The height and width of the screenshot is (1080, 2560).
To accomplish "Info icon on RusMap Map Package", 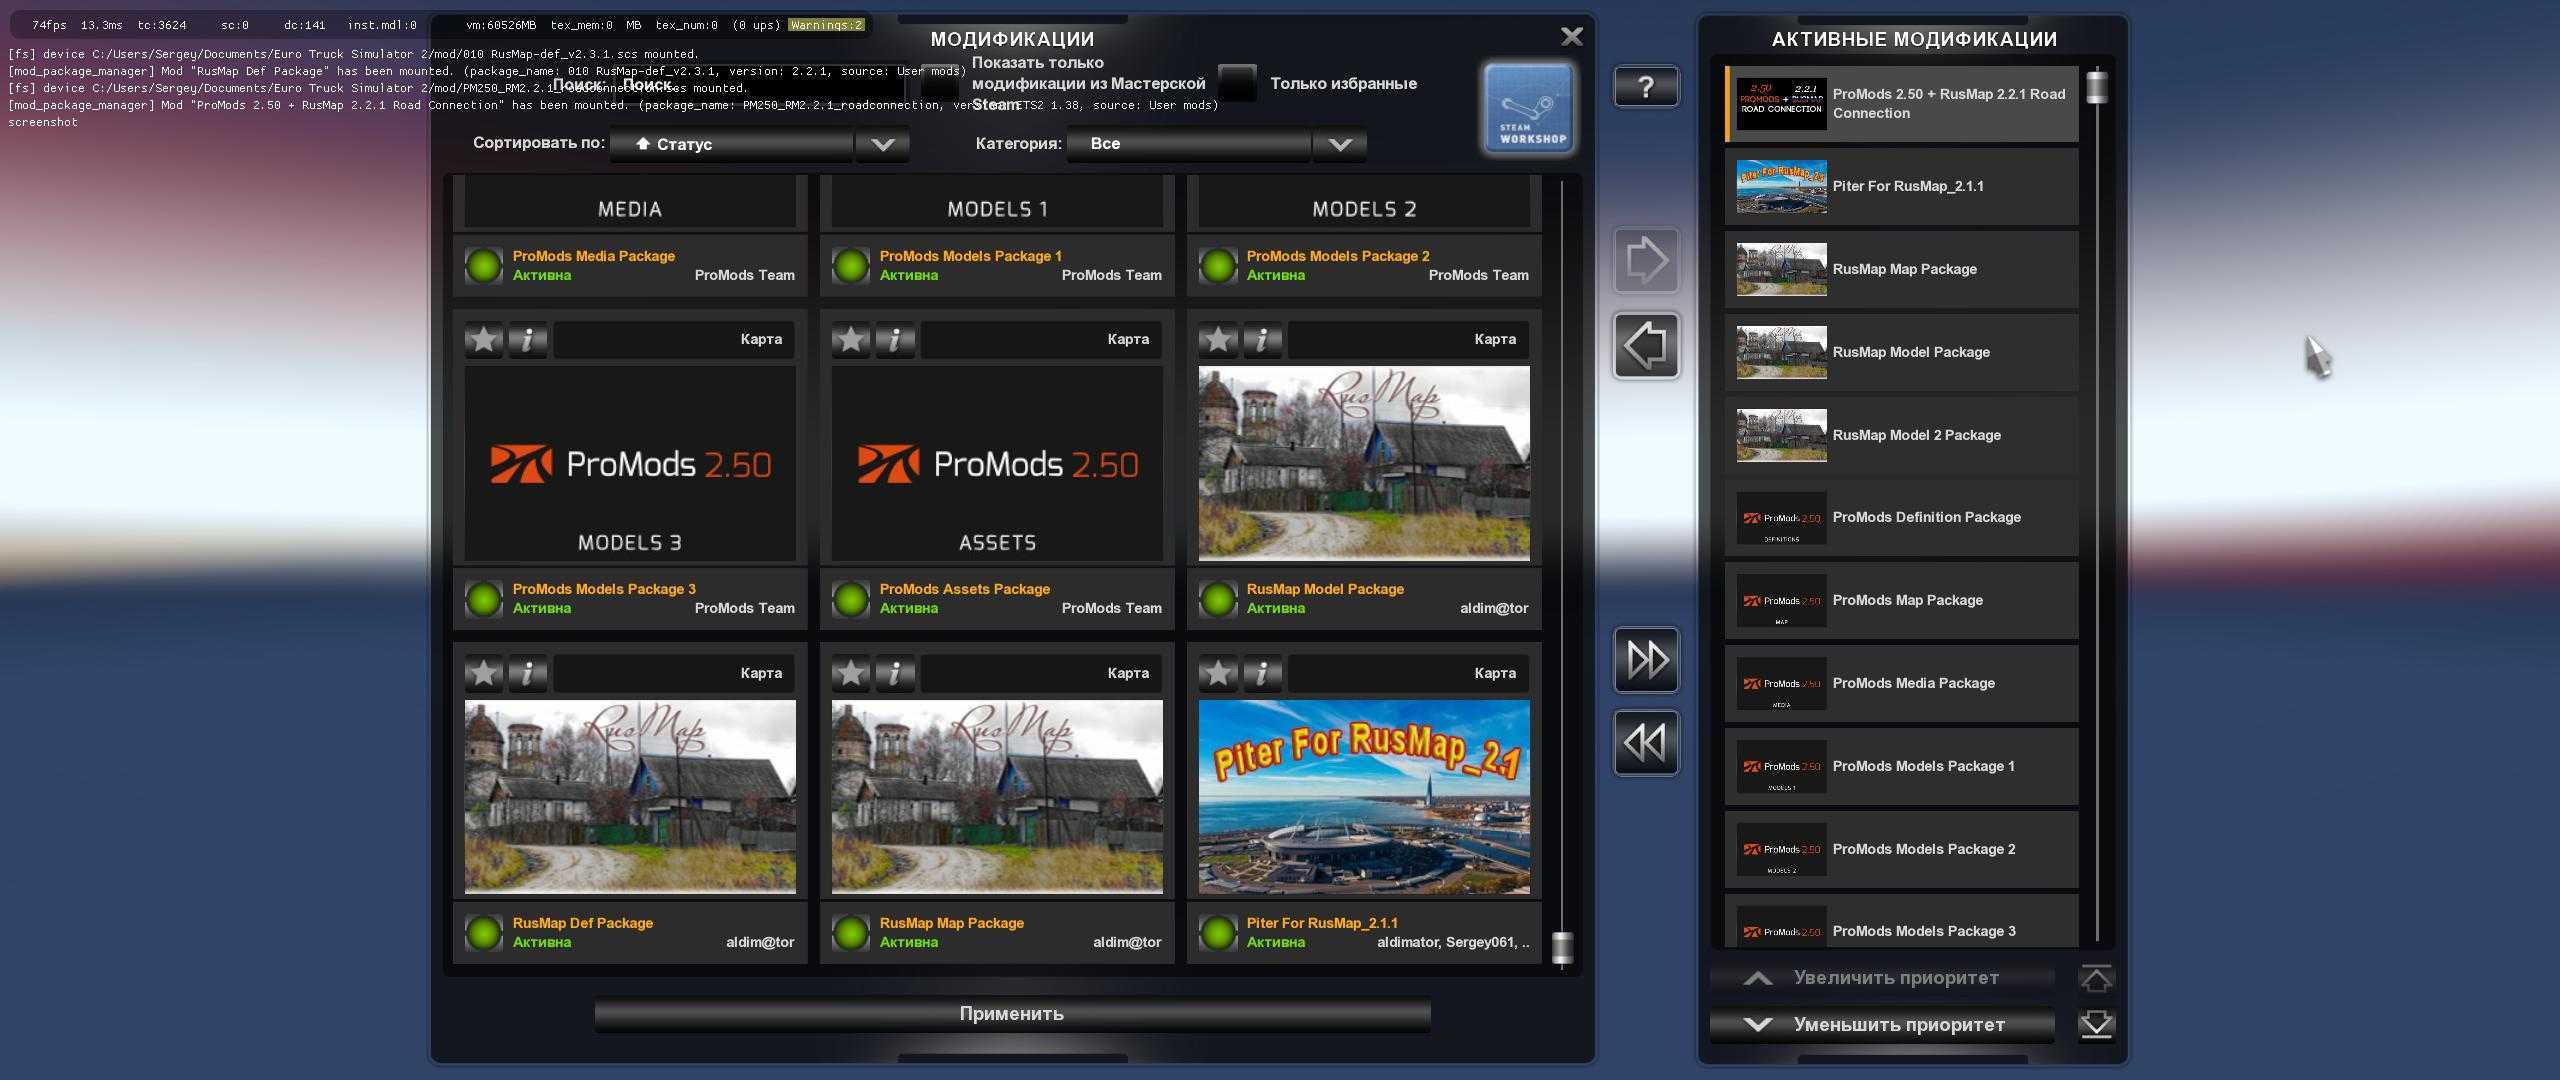I will [x=895, y=674].
